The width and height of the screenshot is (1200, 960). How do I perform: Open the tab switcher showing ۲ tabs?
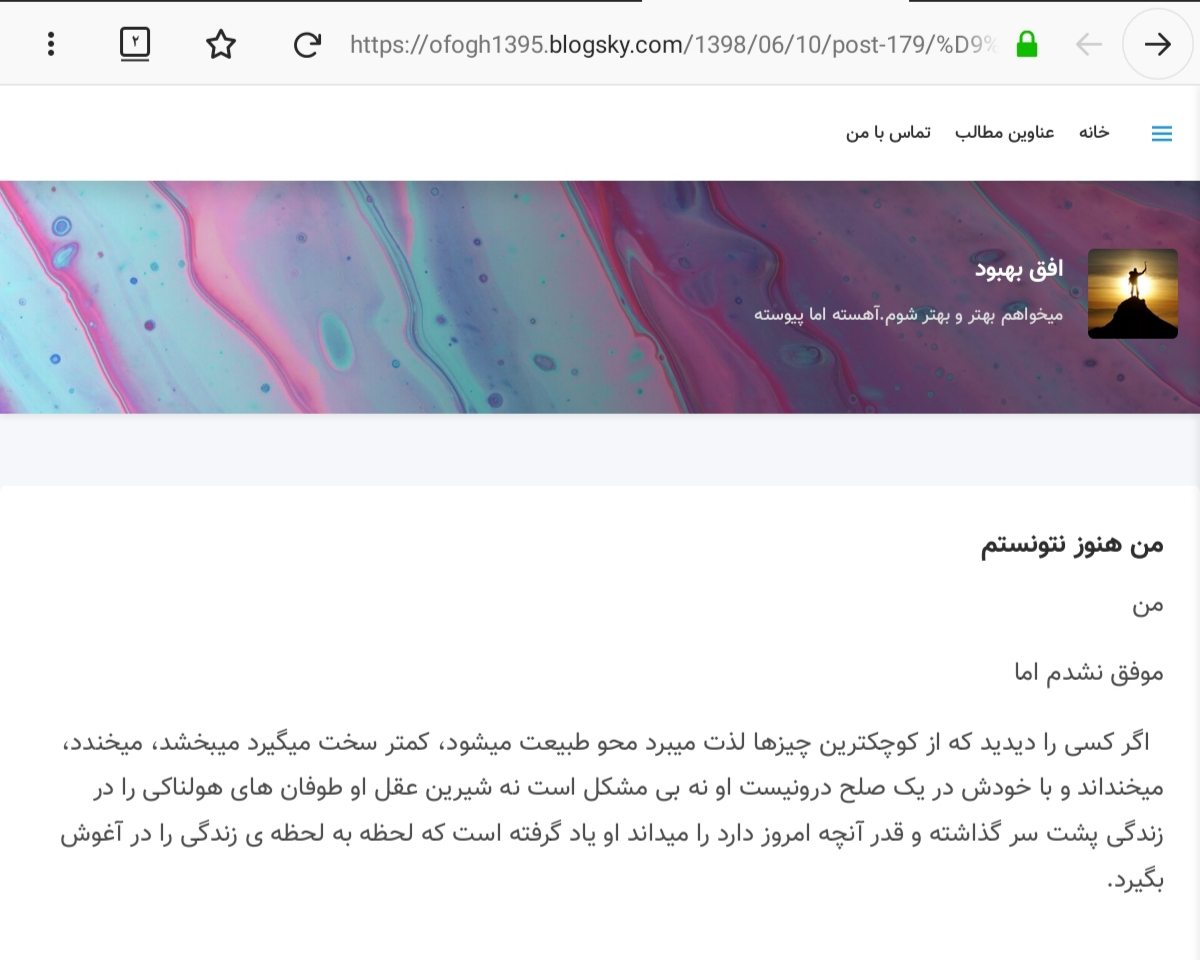[x=135, y=44]
